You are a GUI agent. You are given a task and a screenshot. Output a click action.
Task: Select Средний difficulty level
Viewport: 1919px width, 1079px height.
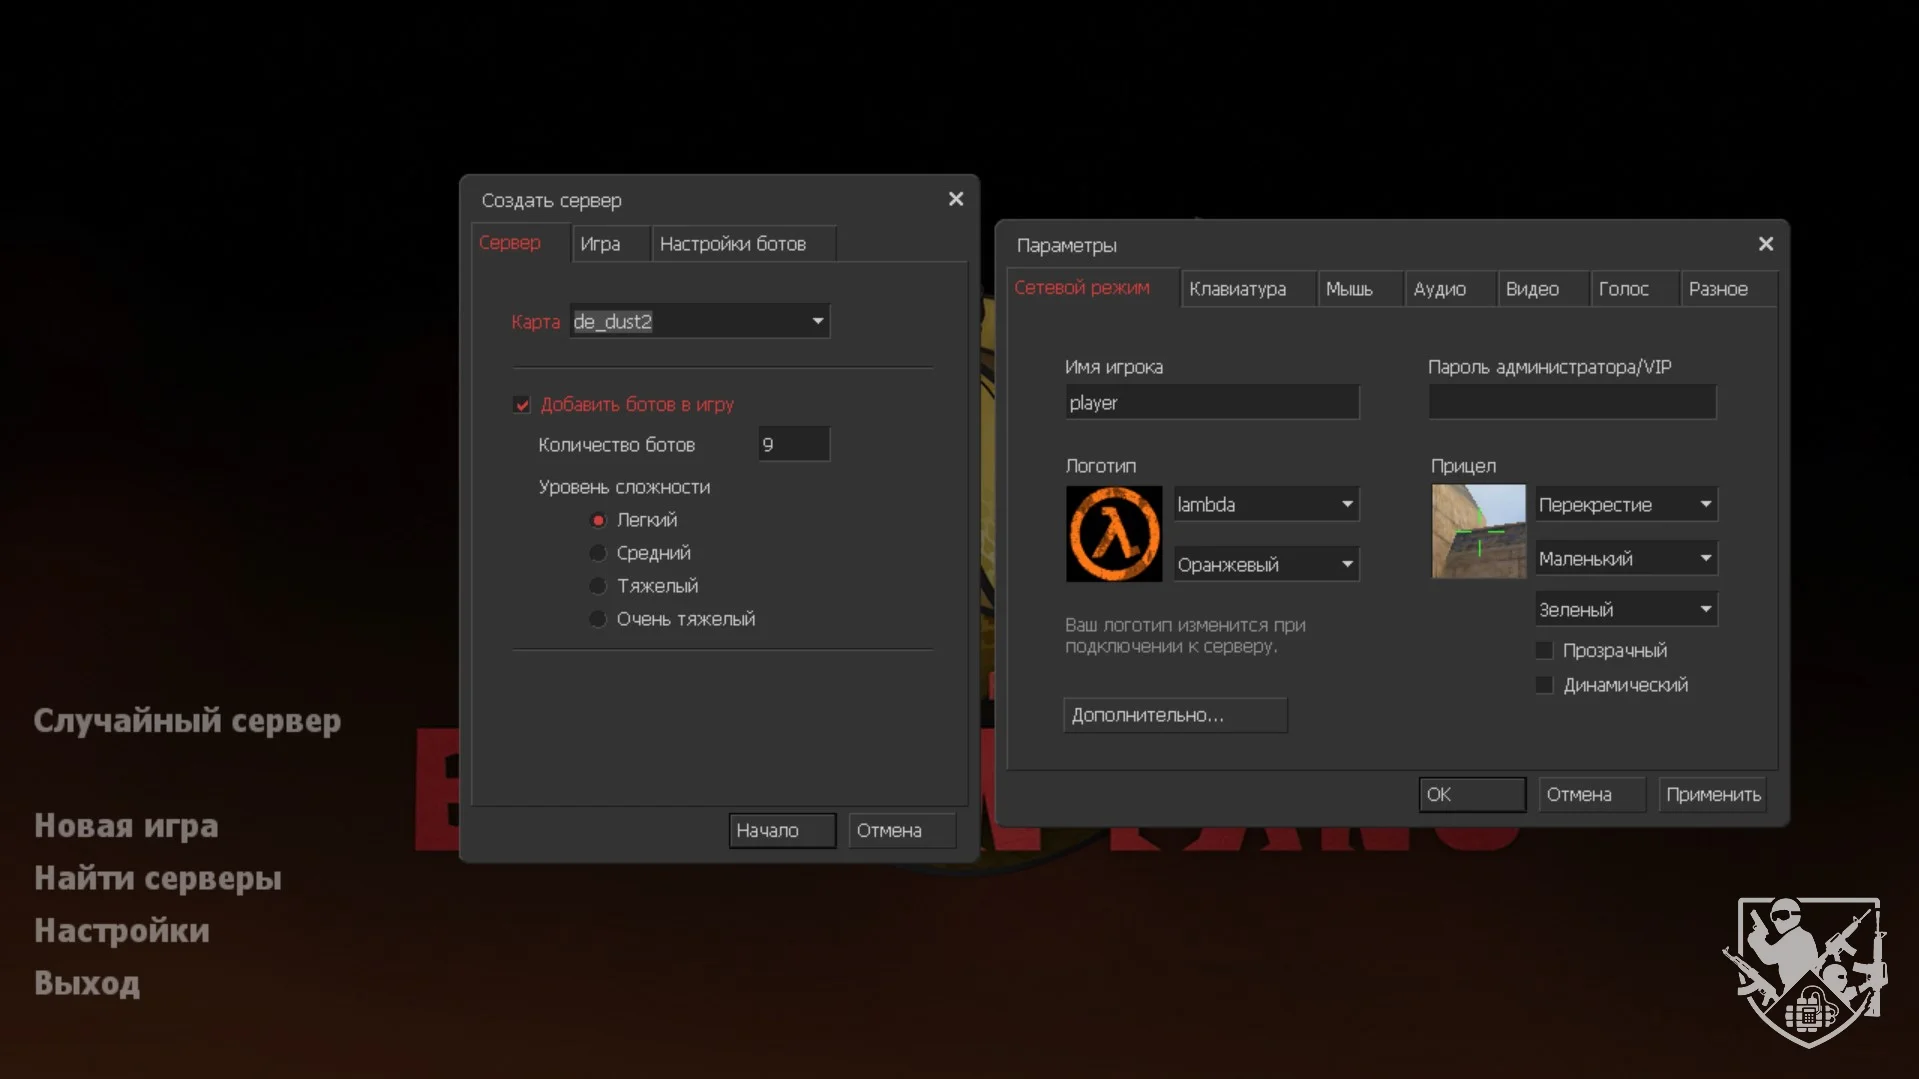(598, 553)
